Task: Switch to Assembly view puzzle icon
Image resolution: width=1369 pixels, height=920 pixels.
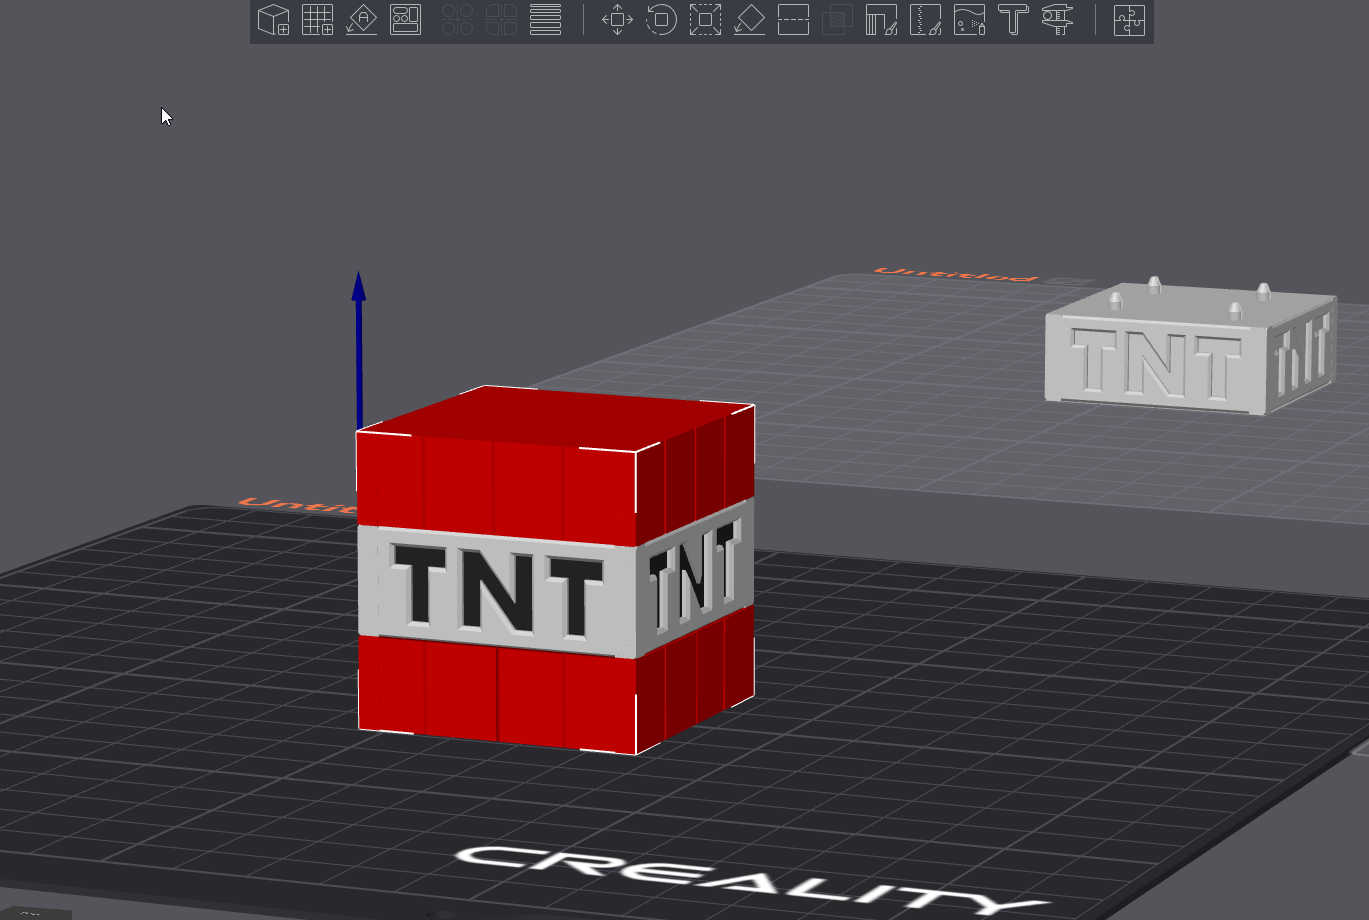Action: [1129, 20]
